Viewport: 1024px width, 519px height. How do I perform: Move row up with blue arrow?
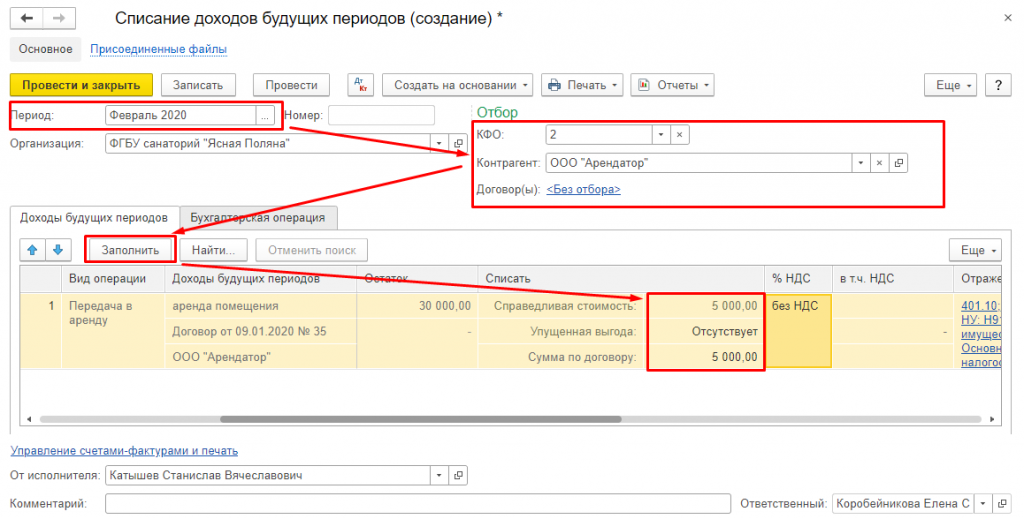tap(31, 249)
